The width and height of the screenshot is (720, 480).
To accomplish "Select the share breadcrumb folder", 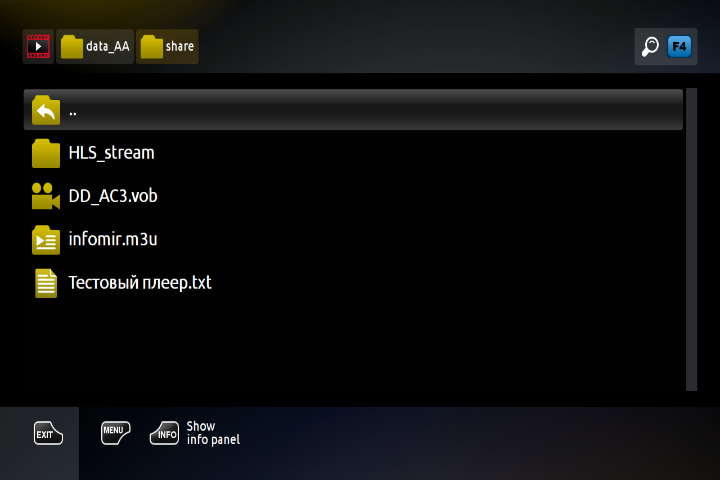I will coord(167,46).
